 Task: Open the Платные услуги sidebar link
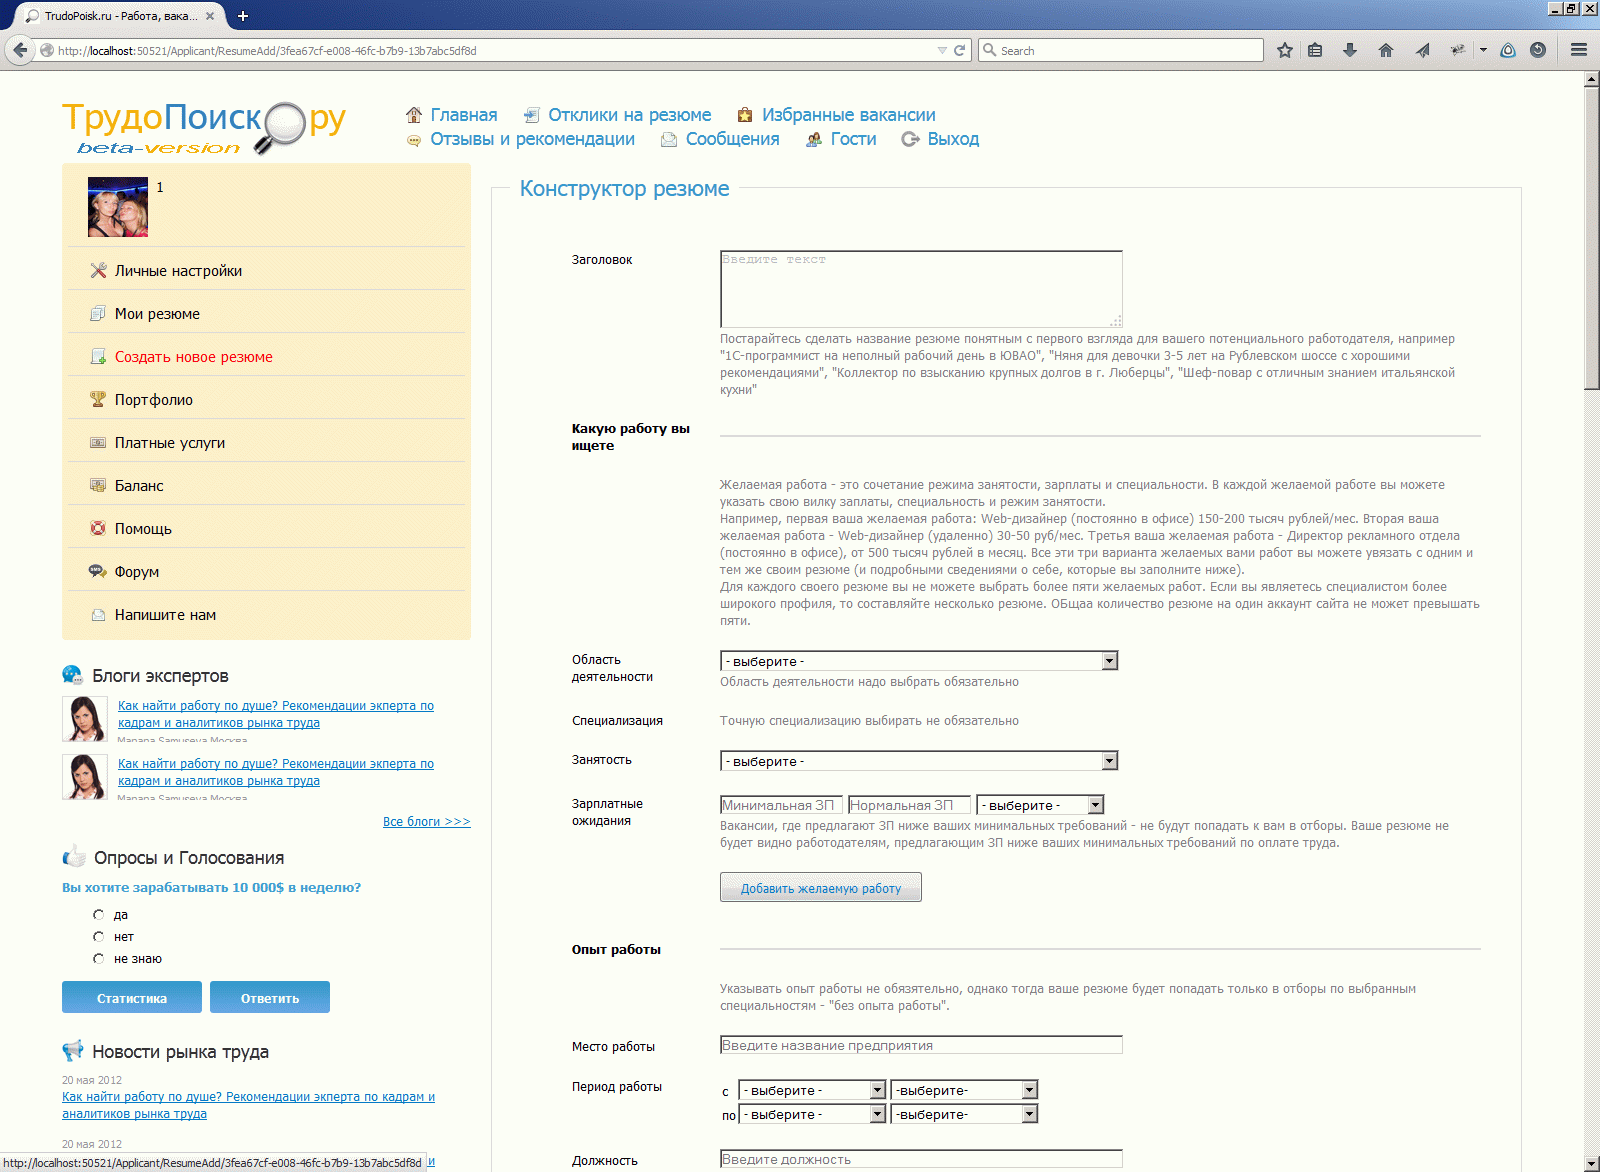coord(170,443)
